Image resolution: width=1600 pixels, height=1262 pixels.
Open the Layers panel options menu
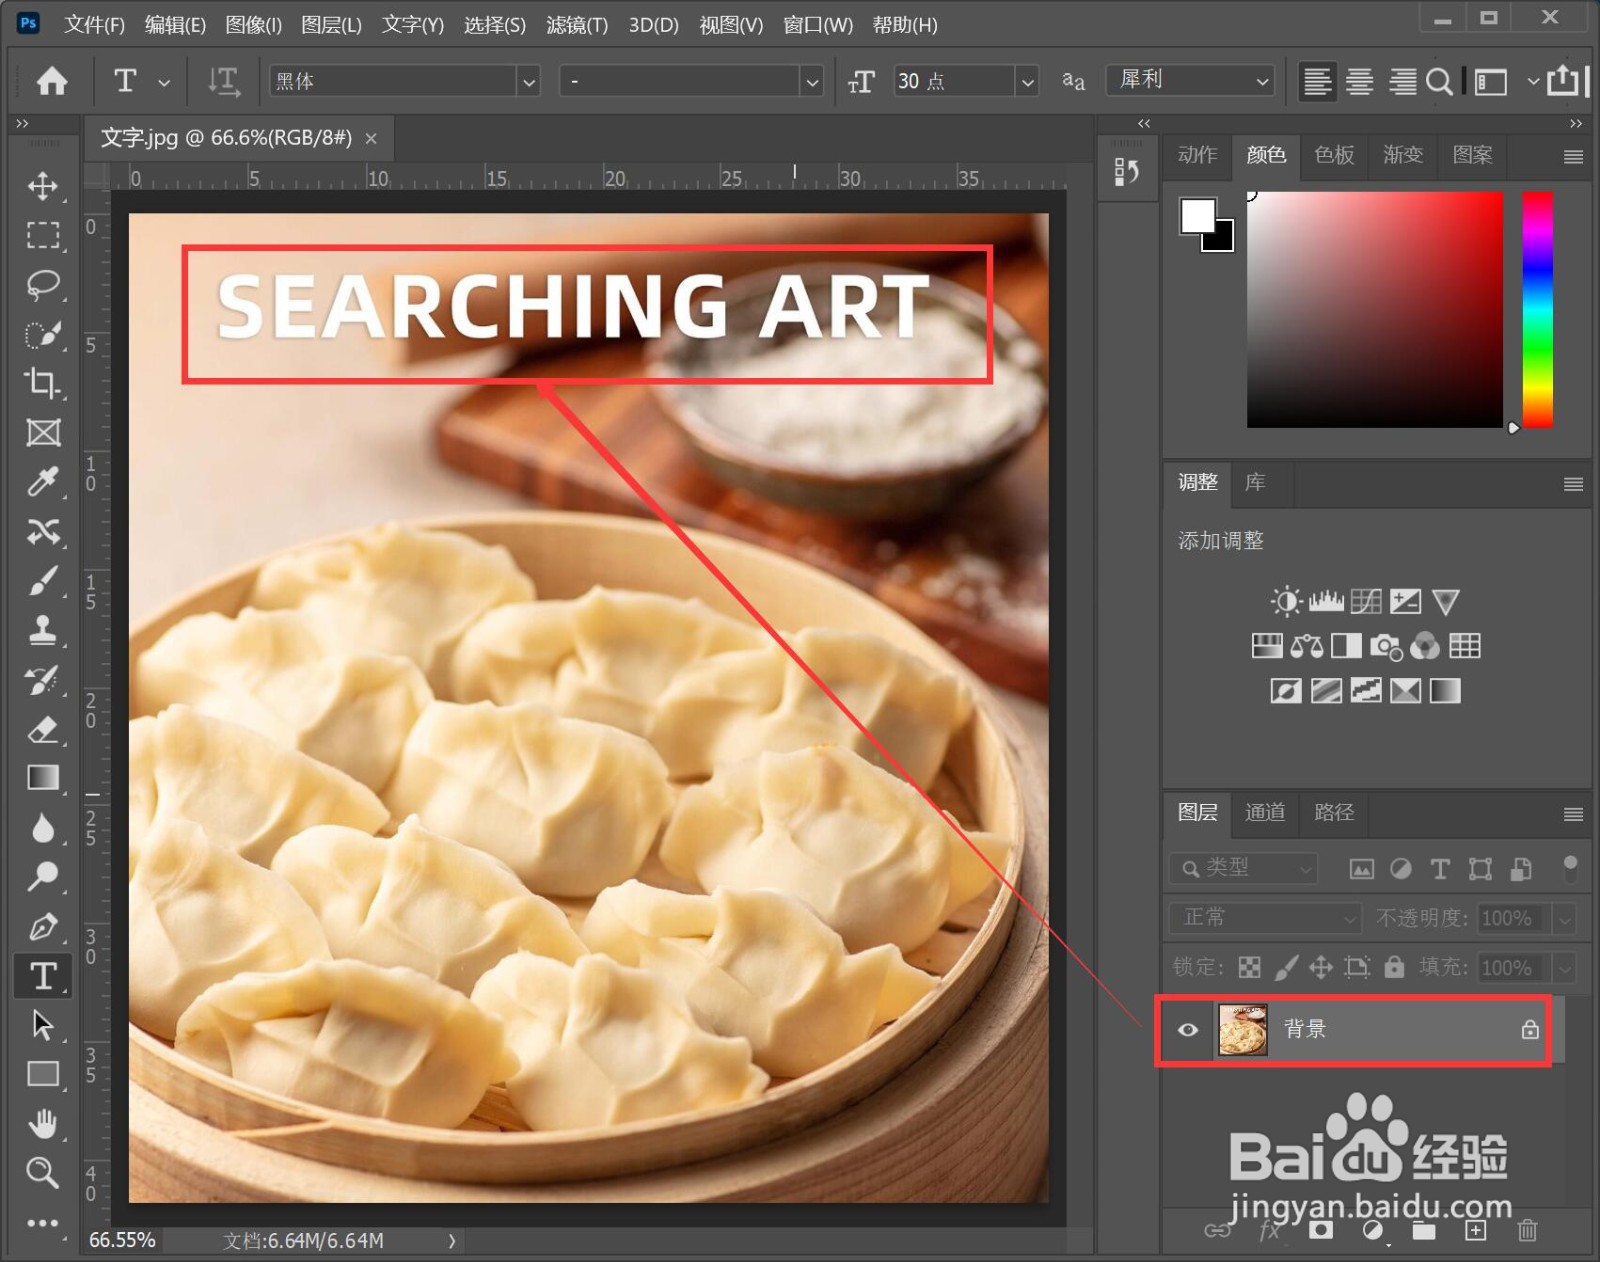point(1573,814)
